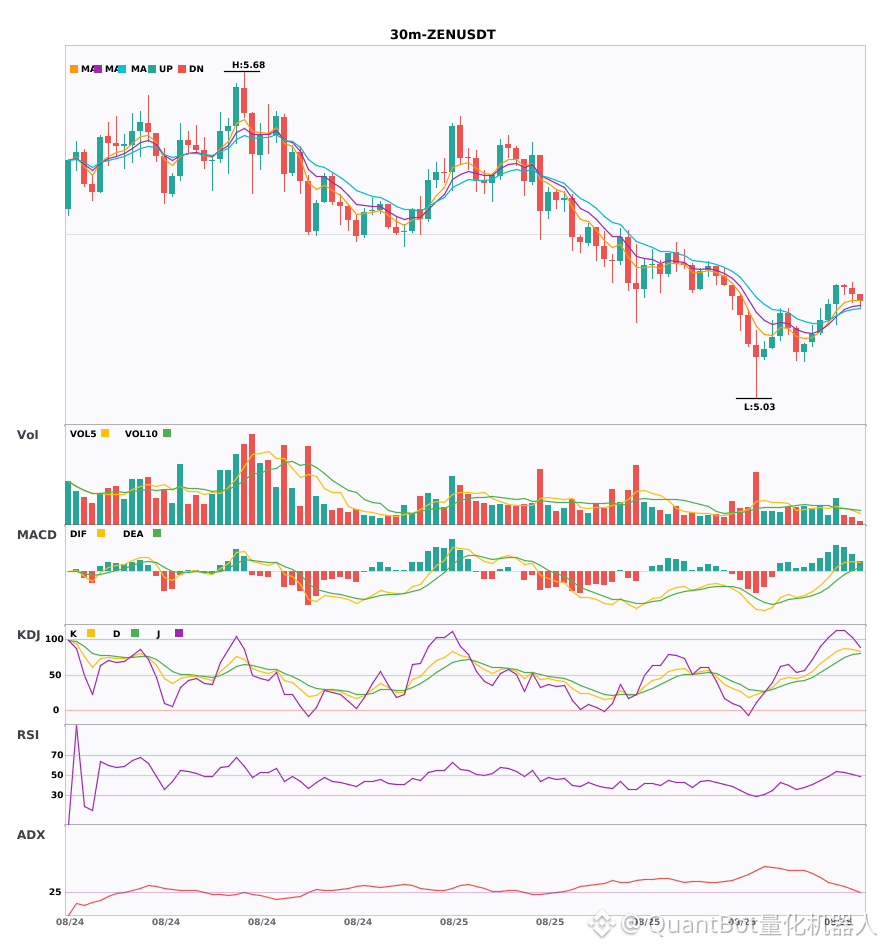Image resolution: width=885 pixels, height=950 pixels.
Task: Click the H:5.68 high price label
Action: (x=248, y=65)
